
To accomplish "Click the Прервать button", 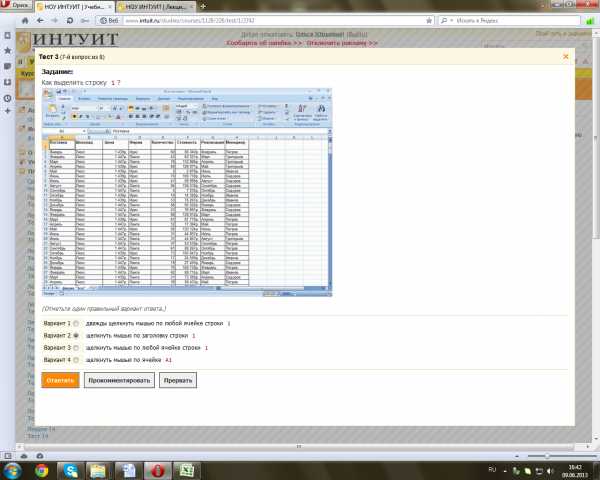I will click(x=178, y=380).
